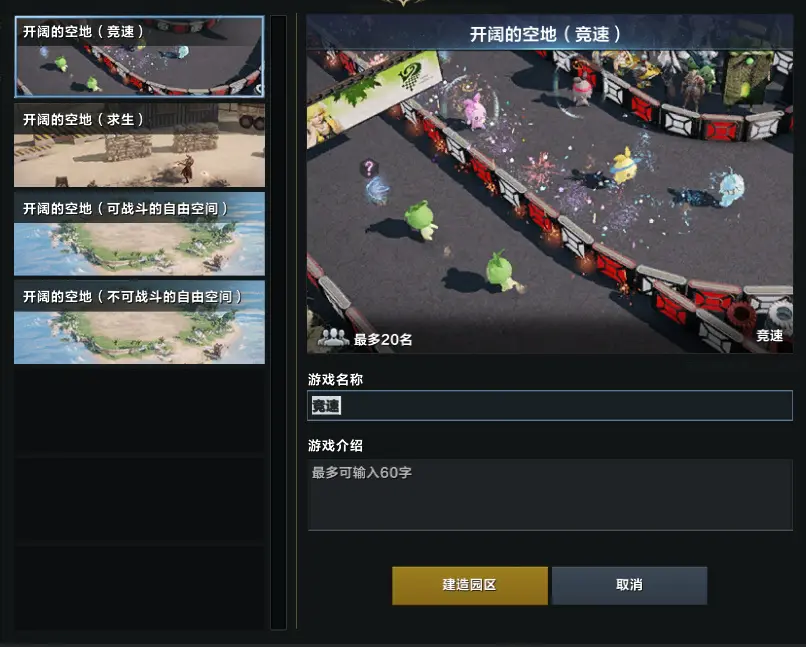Choose 开阔的空地（不可战斗的自由空间）map
Screen dimensions: 806x647
click(x=139, y=322)
